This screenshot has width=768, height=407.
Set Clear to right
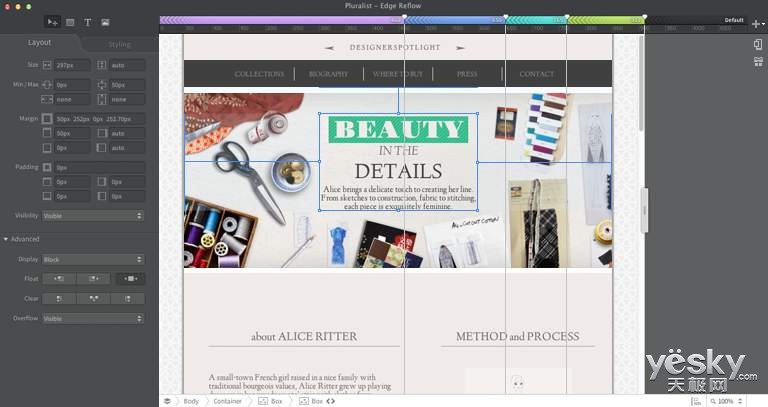pyautogui.click(x=128, y=298)
